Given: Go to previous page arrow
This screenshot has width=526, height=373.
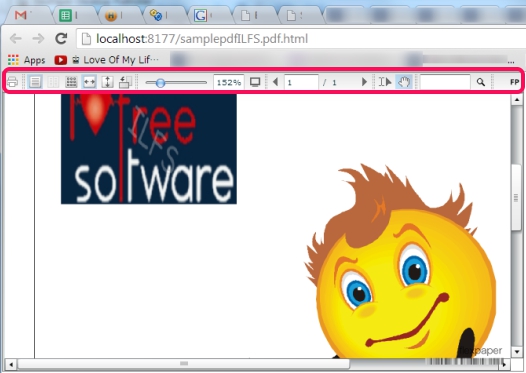Looking at the screenshot, I should tap(275, 82).
